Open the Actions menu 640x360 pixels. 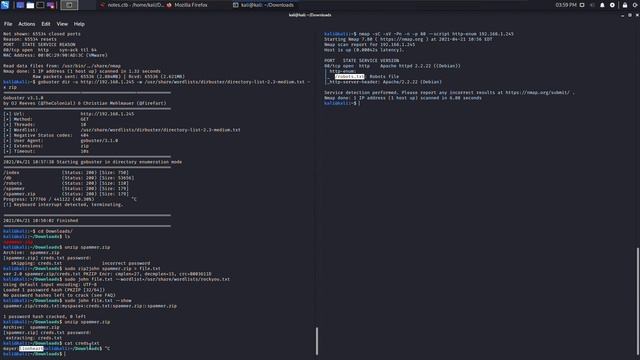tap(27, 24)
